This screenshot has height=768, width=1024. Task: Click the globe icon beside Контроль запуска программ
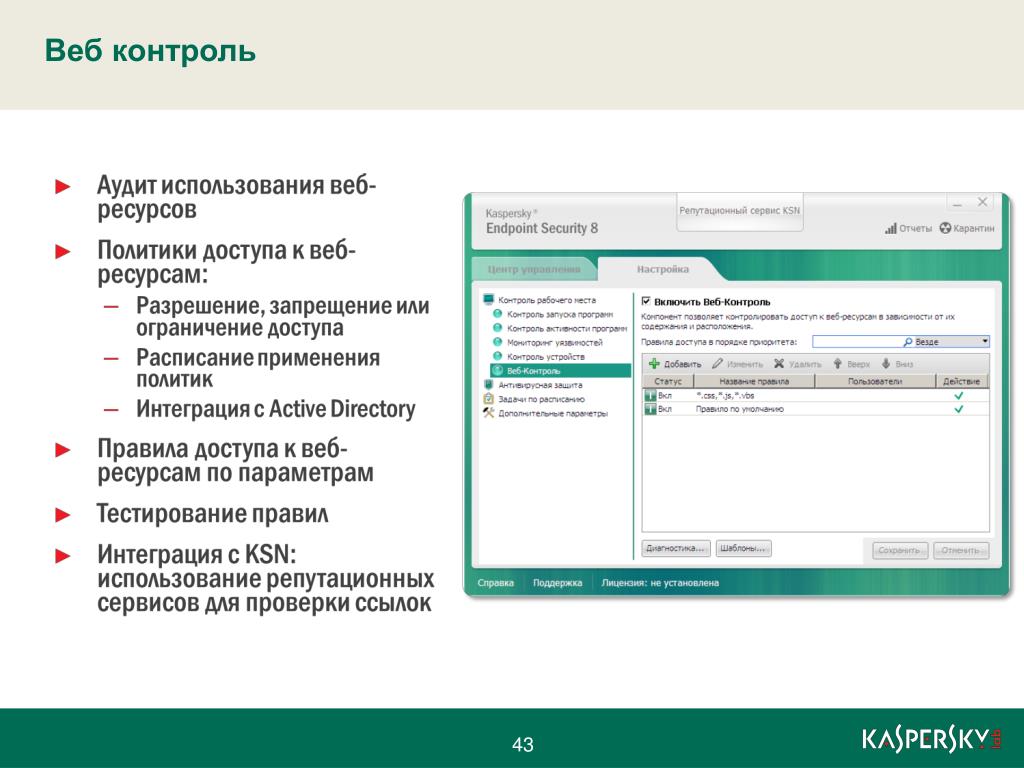[497, 314]
